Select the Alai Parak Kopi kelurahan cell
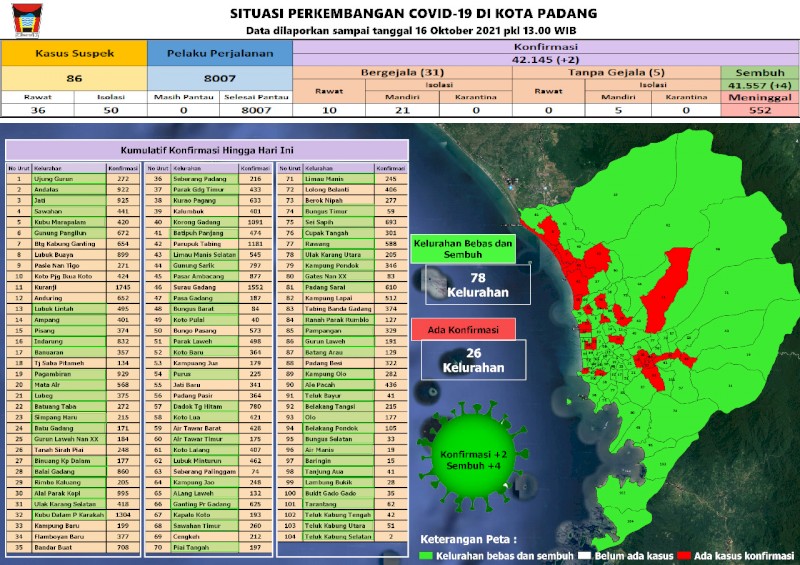800x565 pixels. pyautogui.click(x=69, y=493)
